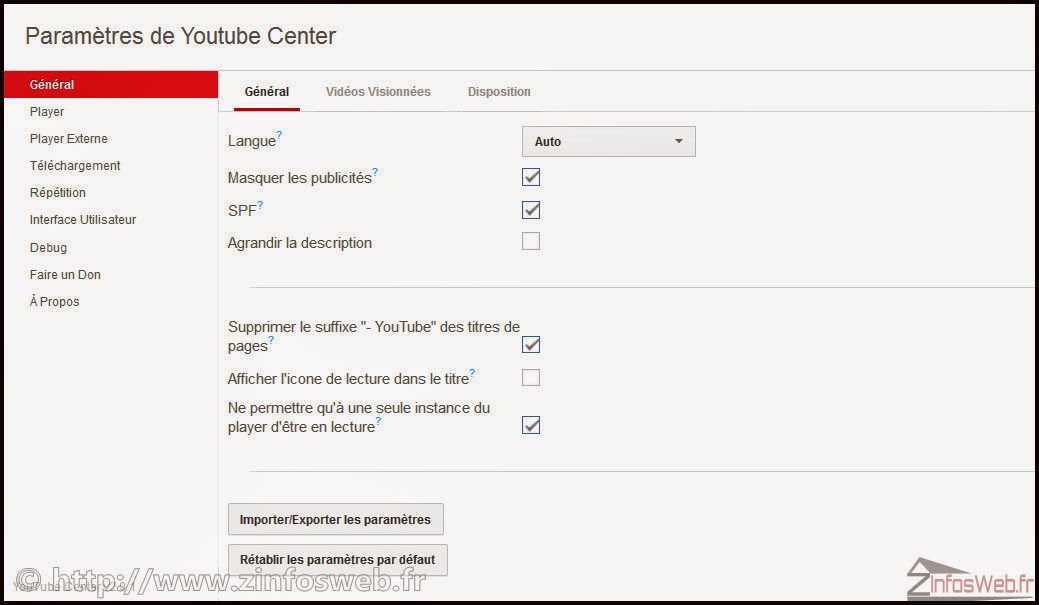Screen dimensions: 1039x605
Task: Click help icon on YouTube suffix option
Action: tap(270, 341)
